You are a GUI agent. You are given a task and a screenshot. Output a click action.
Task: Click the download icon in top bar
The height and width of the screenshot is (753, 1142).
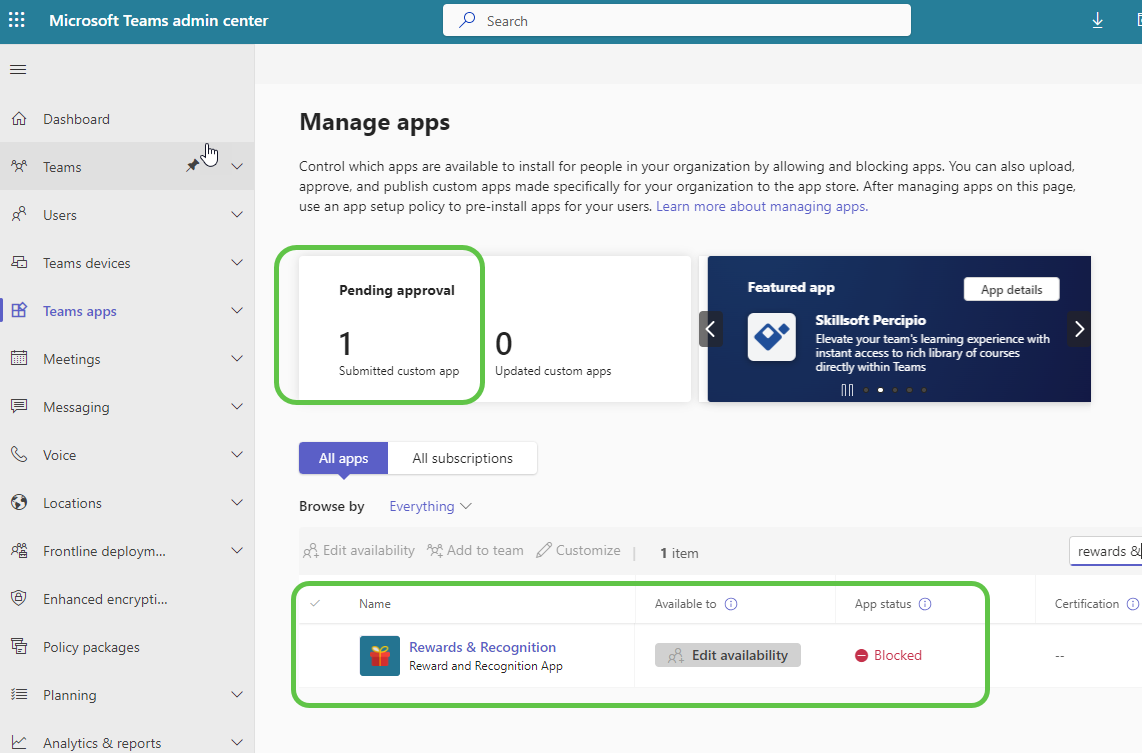pos(1097,19)
